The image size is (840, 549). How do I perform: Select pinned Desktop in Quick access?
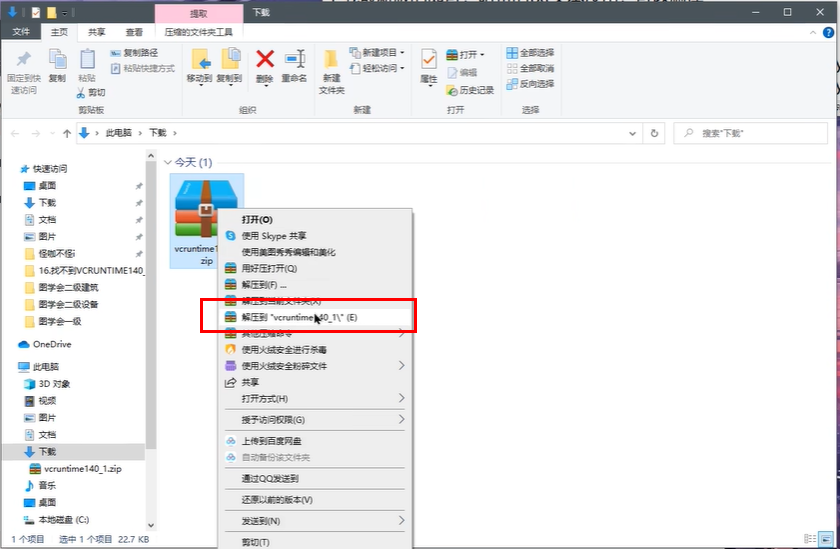47,186
